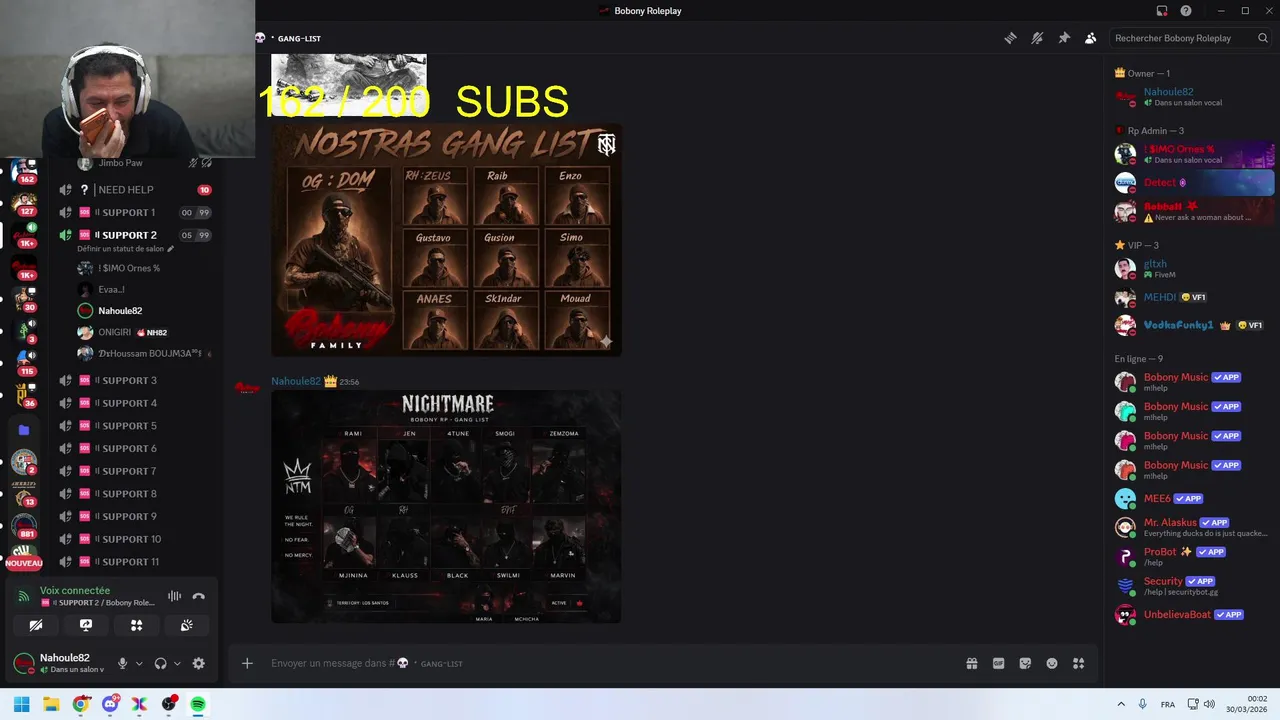The width and height of the screenshot is (1280, 720).
Task: Join the SUPPORT 1 voice channel
Action: pos(134,212)
